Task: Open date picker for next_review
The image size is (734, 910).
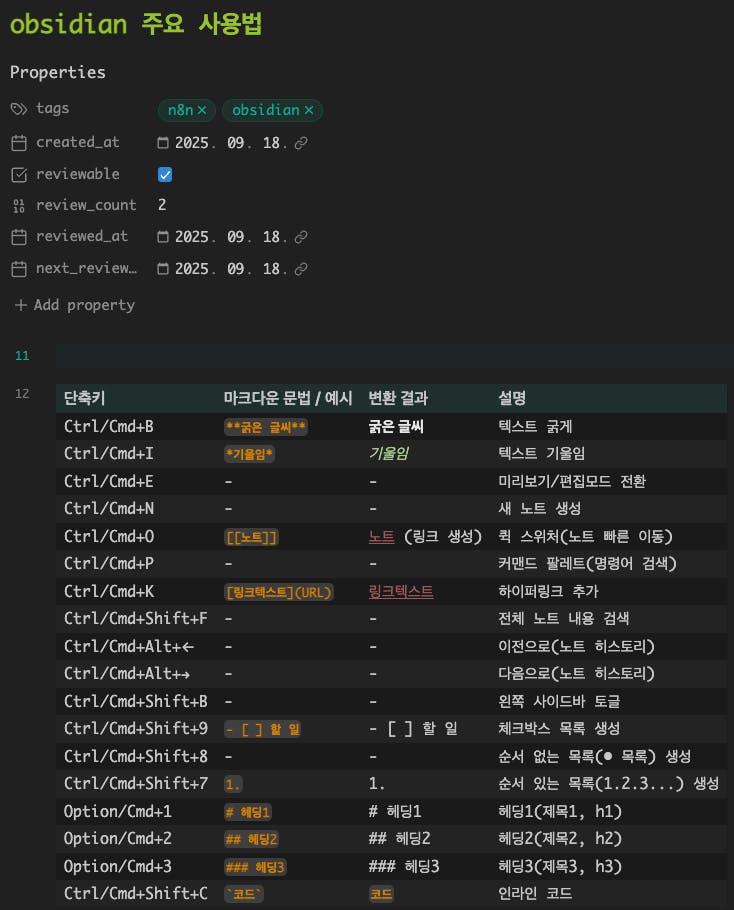Action: point(163,269)
